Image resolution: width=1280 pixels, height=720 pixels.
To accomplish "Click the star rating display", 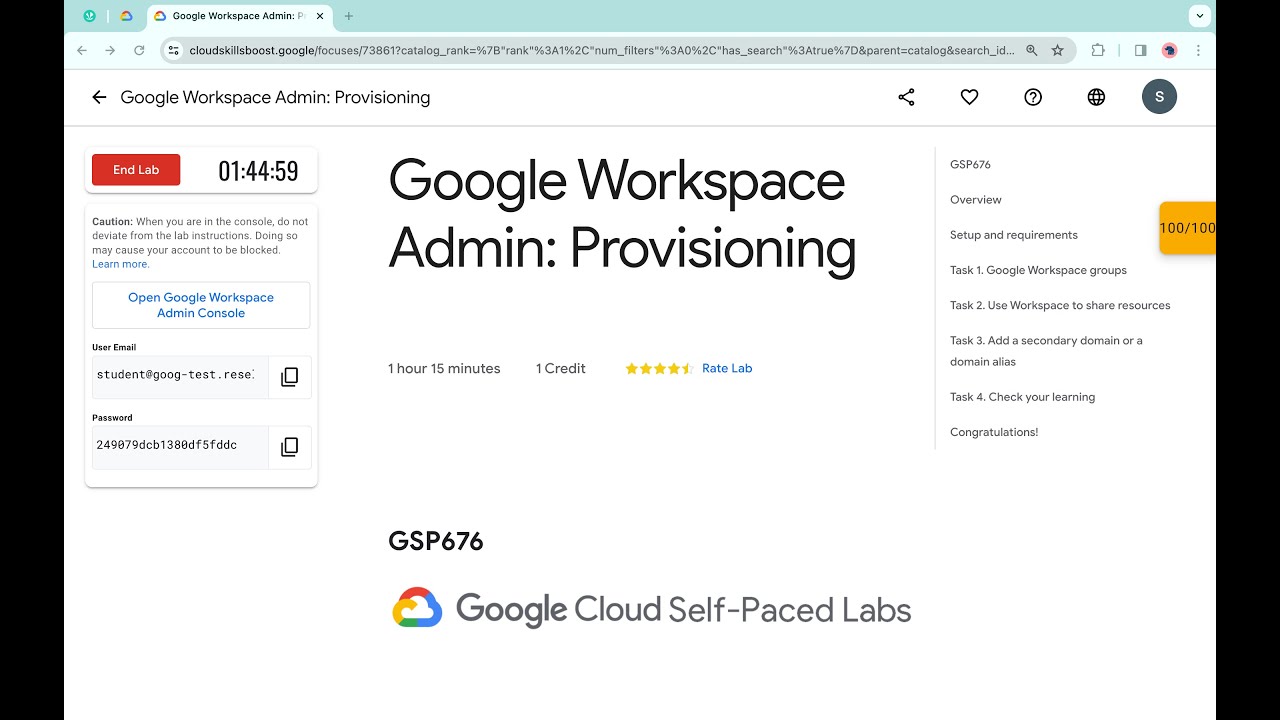I will pos(659,369).
